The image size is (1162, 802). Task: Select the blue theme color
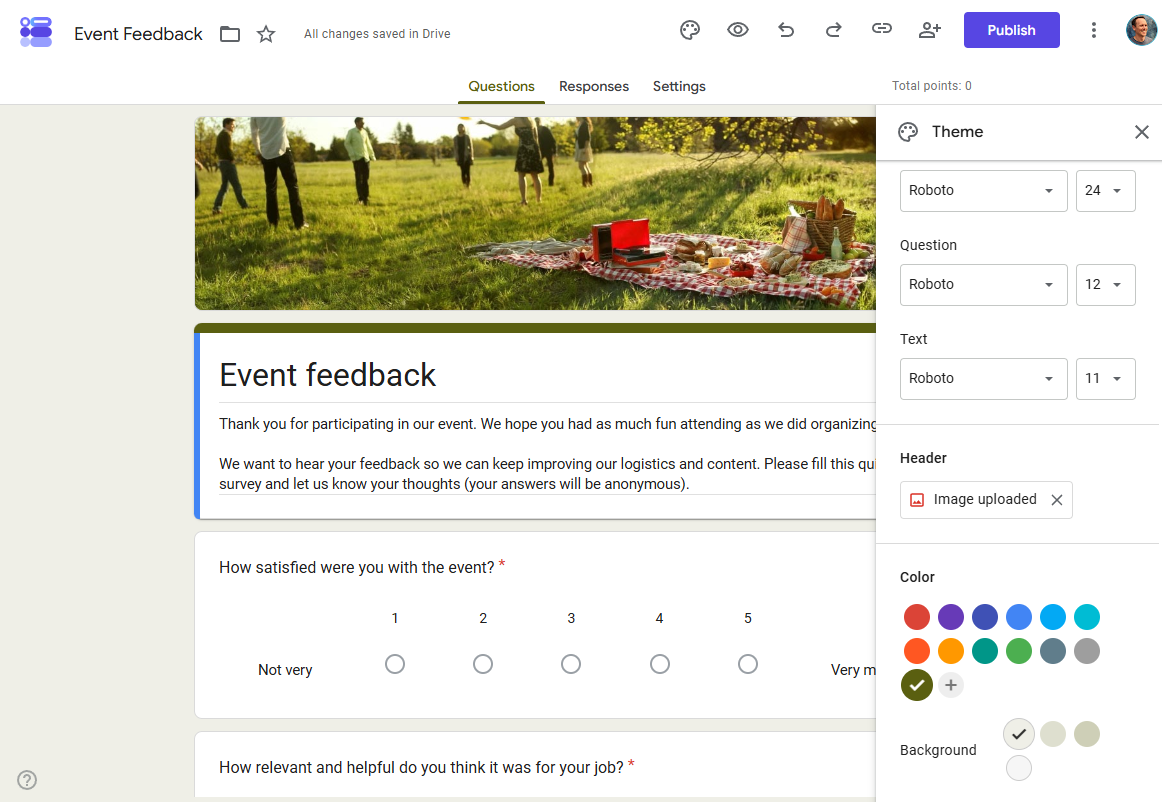click(x=1019, y=617)
